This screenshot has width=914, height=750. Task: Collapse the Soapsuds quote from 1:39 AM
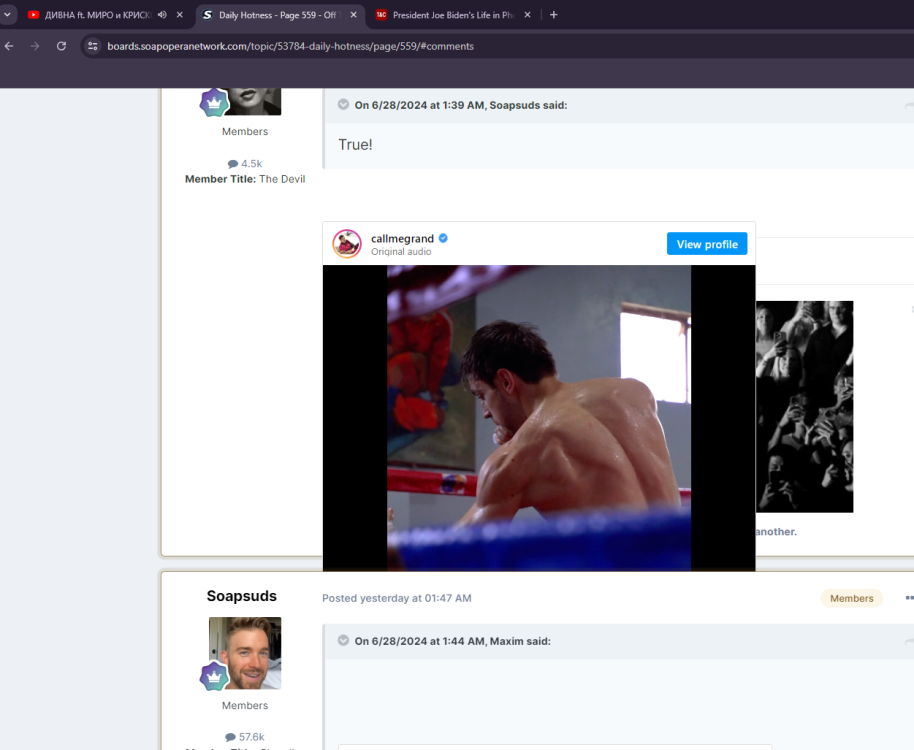(343, 105)
